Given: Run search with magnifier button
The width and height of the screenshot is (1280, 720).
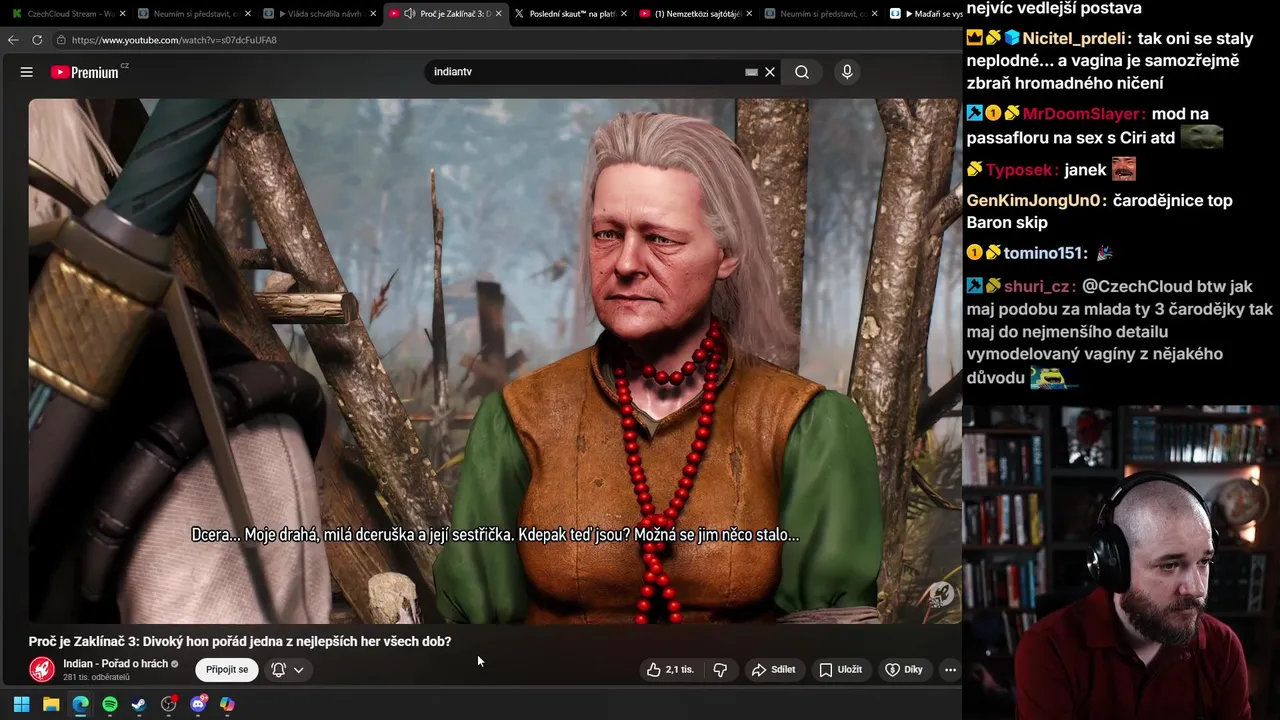Looking at the screenshot, I should point(802,72).
